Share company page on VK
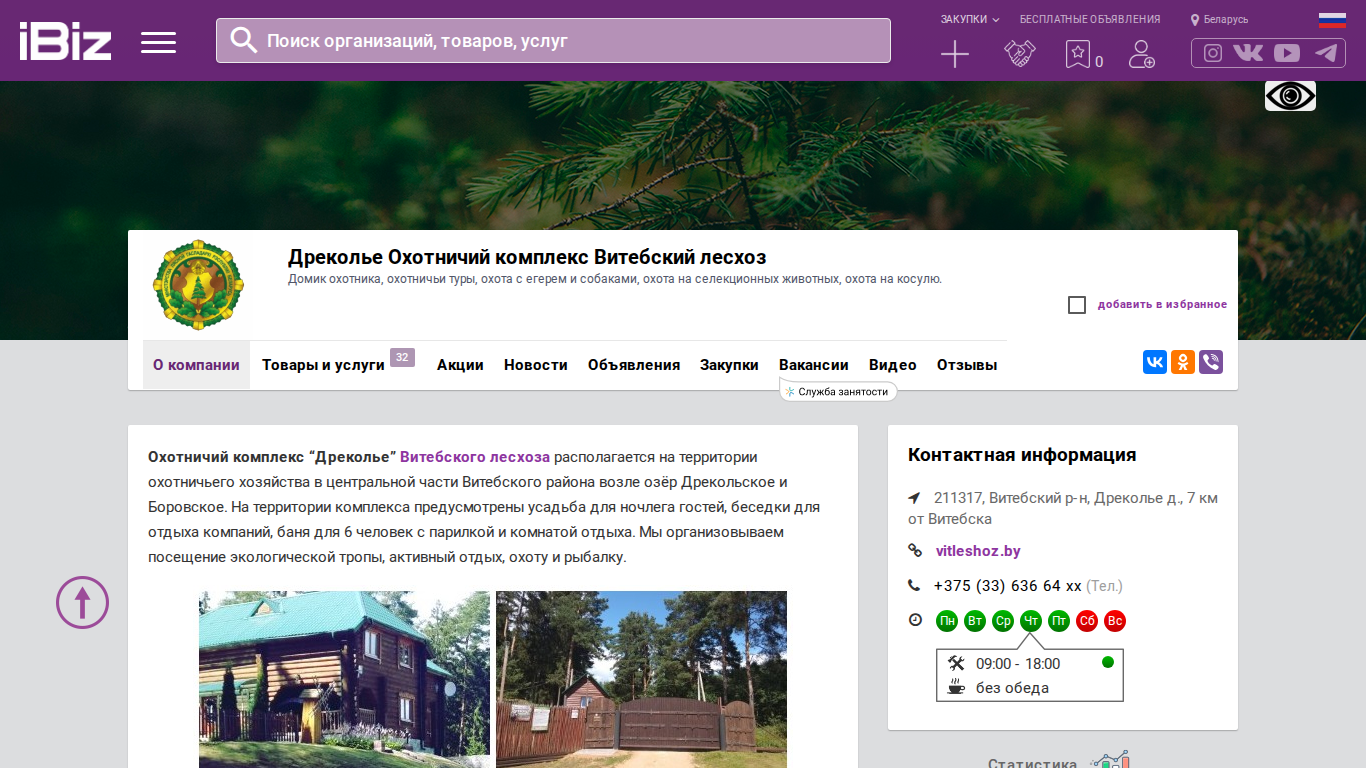This screenshot has width=1366, height=768. pos(1155,362)
